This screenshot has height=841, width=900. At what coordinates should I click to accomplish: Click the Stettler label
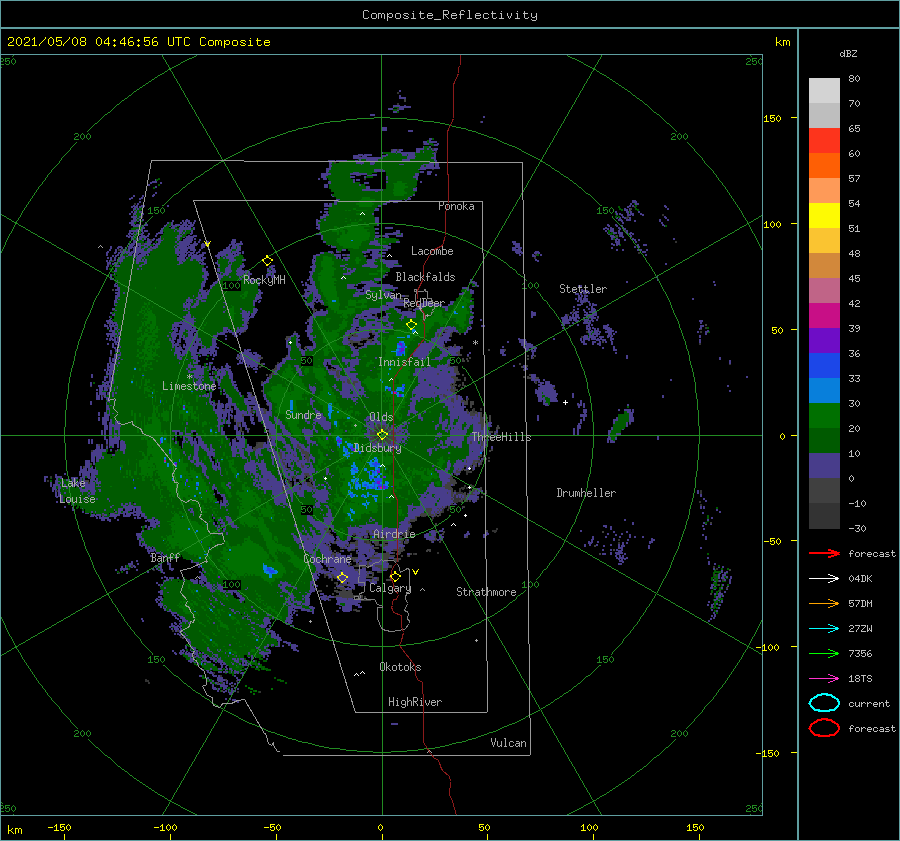(583, 289)
